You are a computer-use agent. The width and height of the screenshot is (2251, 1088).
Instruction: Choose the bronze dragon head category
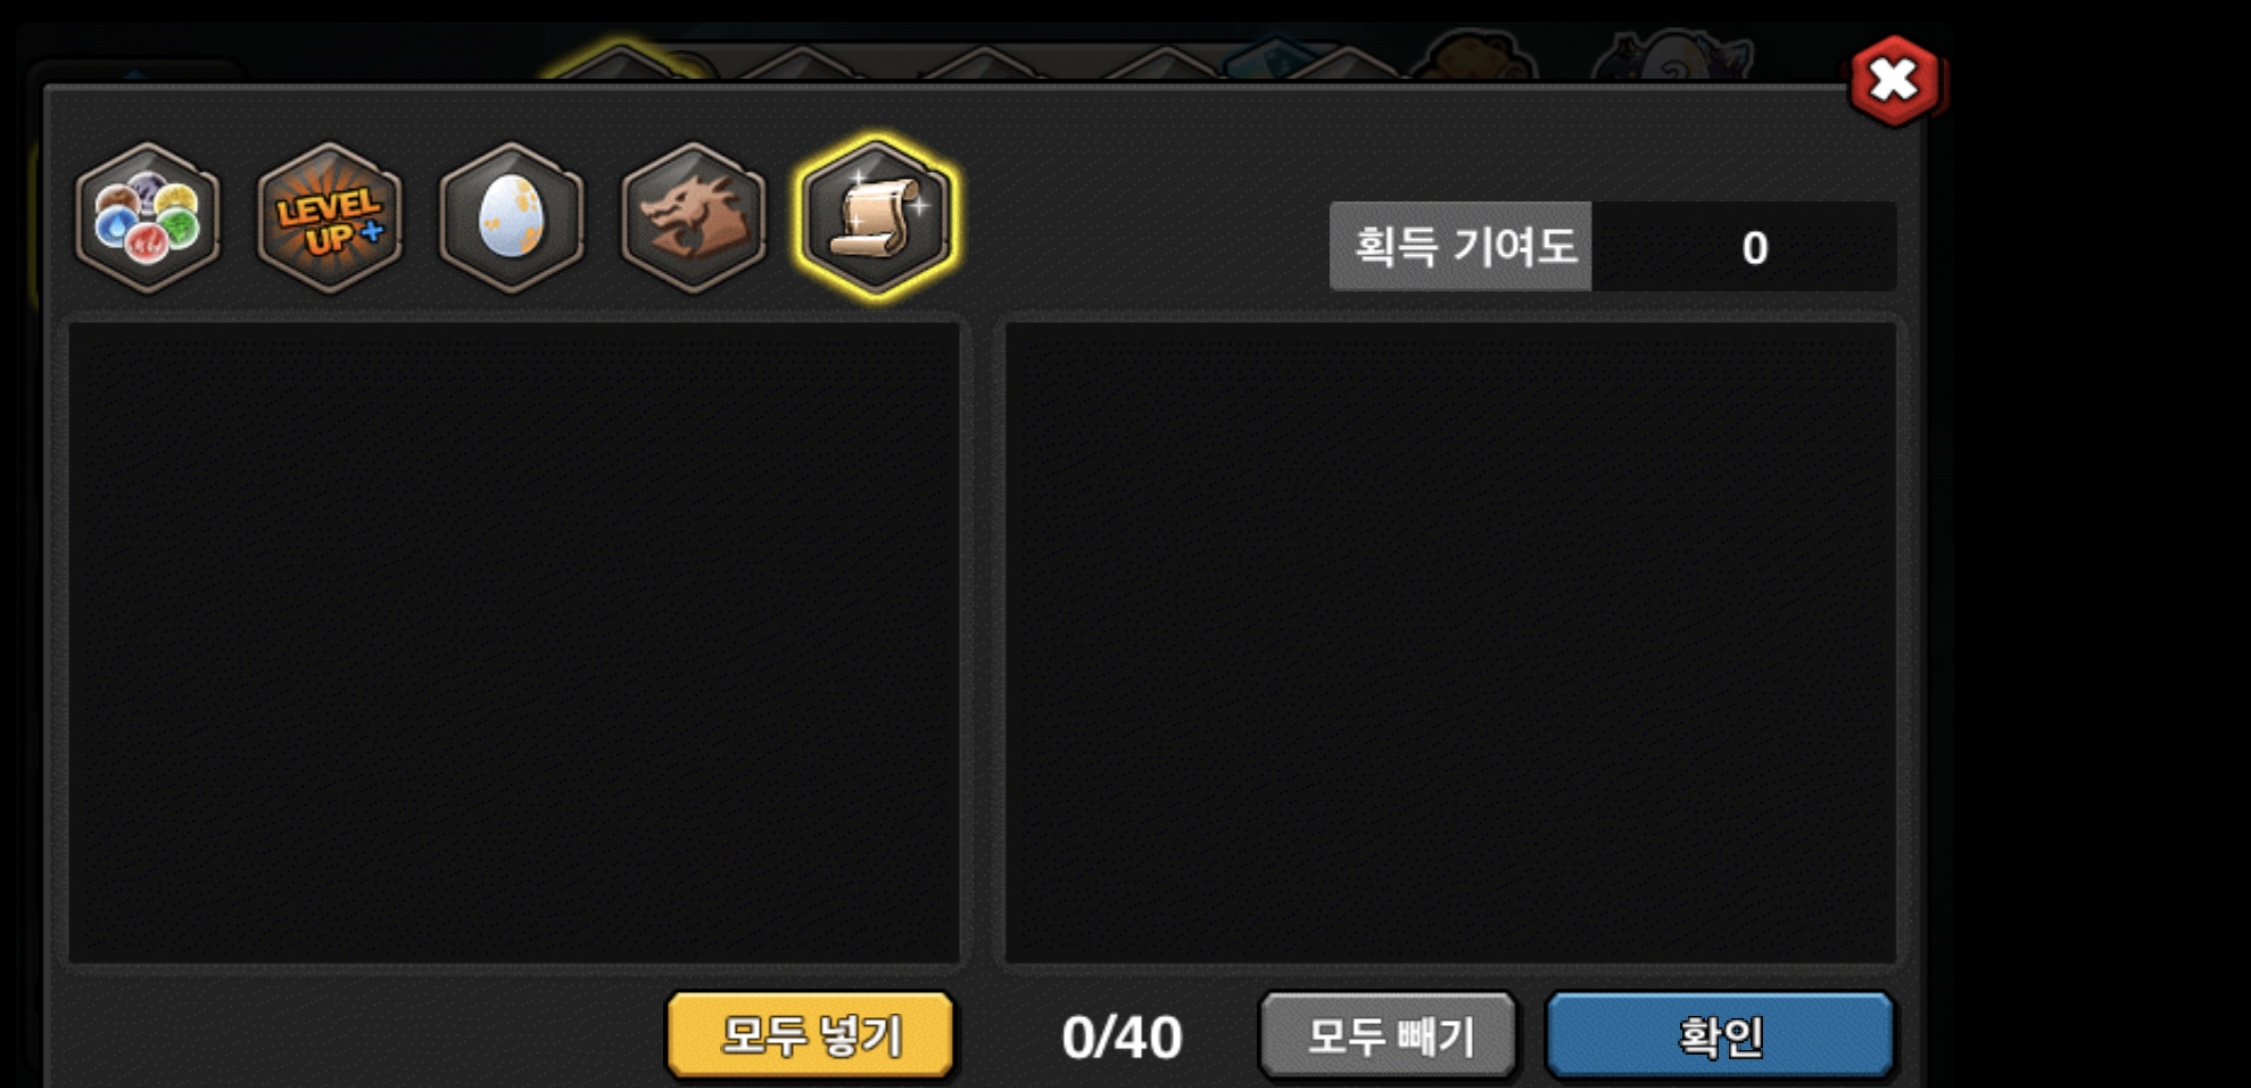(693, 217)
